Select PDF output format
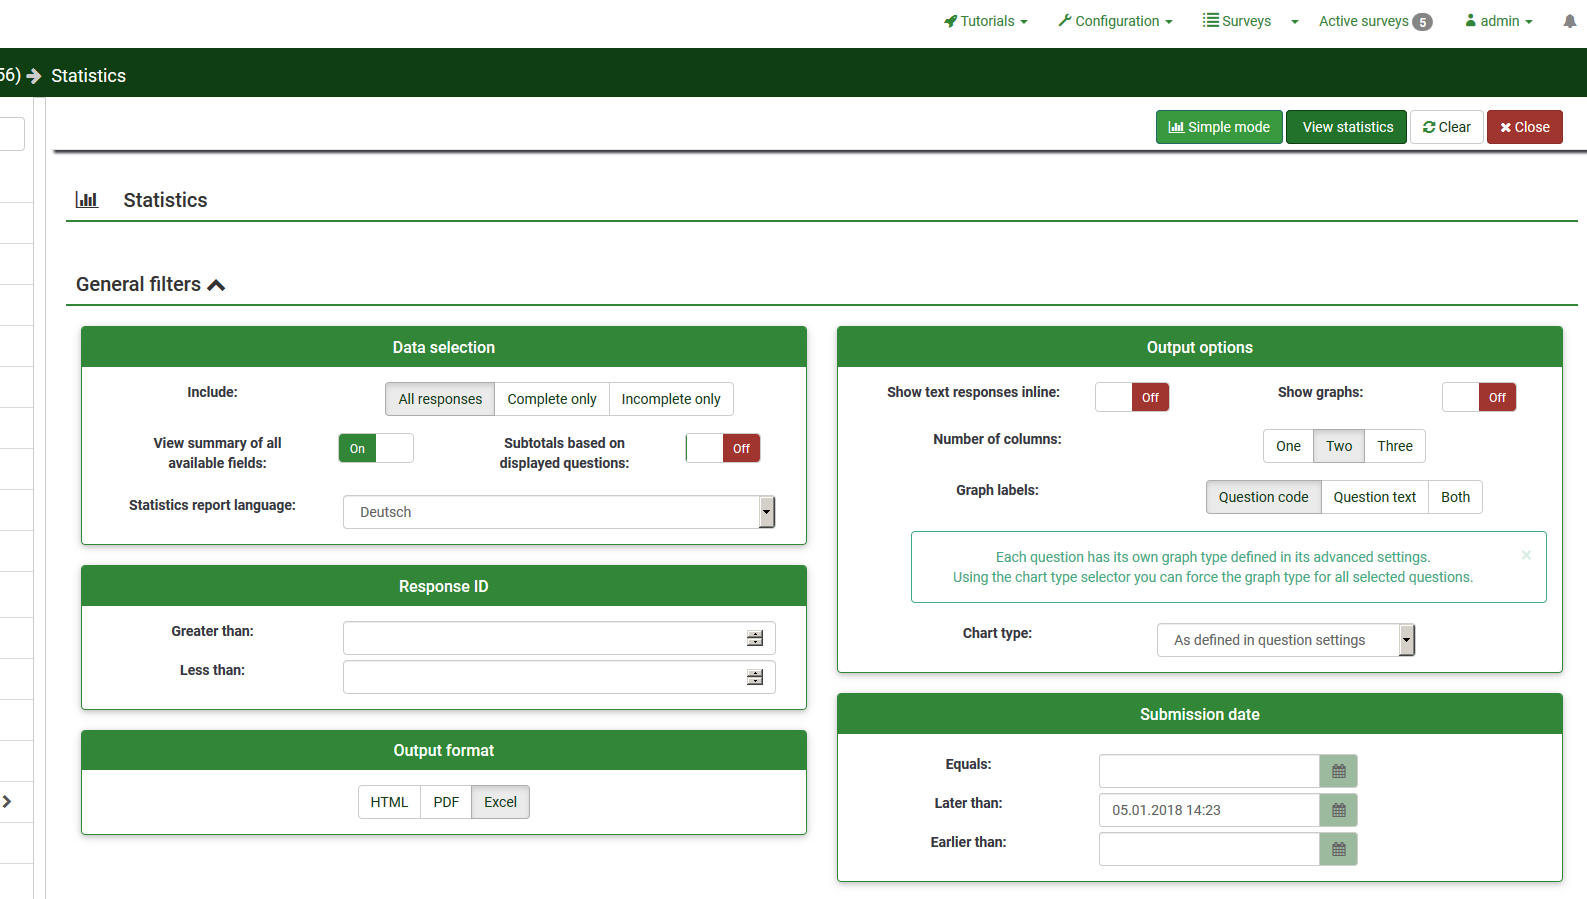Viewport: 1587px width, 899px height. tap(446, 802)
